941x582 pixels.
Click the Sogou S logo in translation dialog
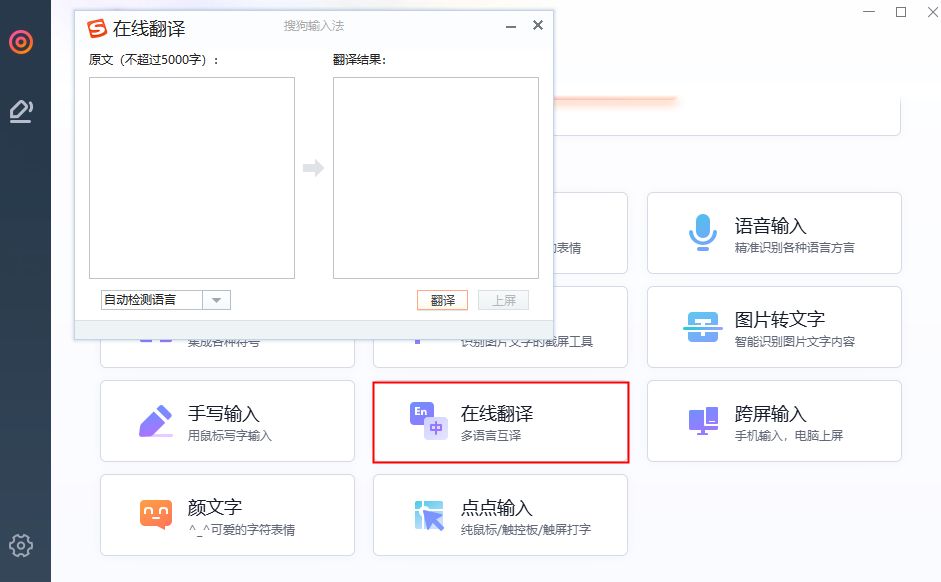[97, 28]
